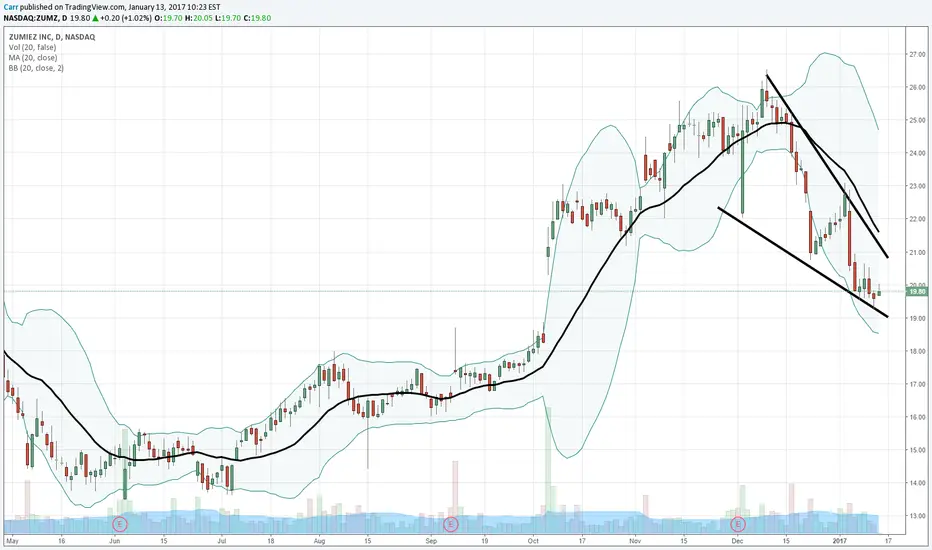
Task: Click the NASDAQ:ZUMZ symbol text in header
Action: tap(29, 18)
